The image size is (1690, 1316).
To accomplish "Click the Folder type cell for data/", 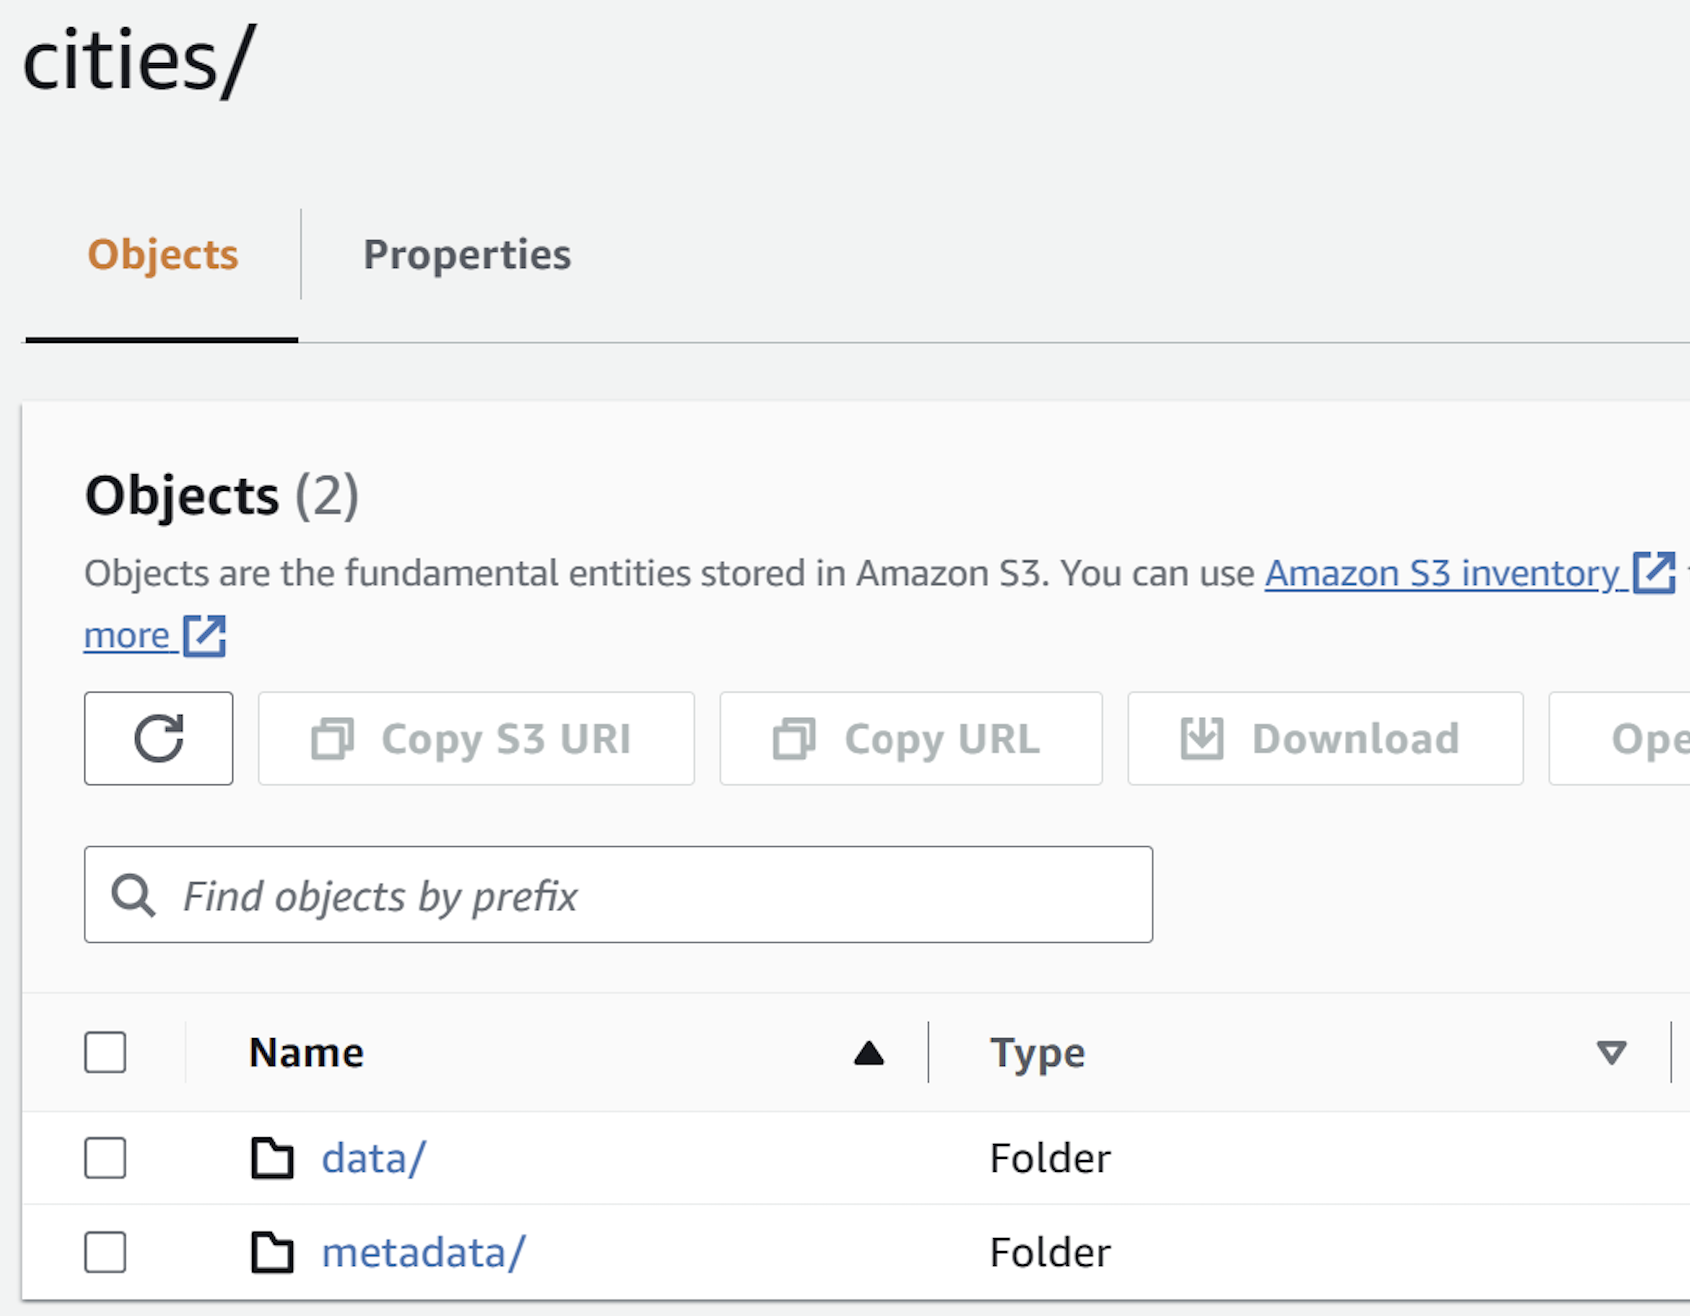I will click(x=1050, y=1158).
